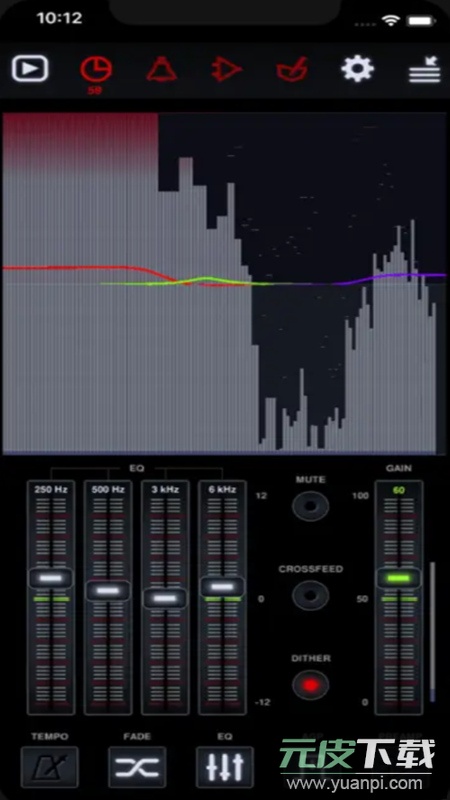Click the 6 kHz band label
This screenshot has height=800, width=450.
222,489
